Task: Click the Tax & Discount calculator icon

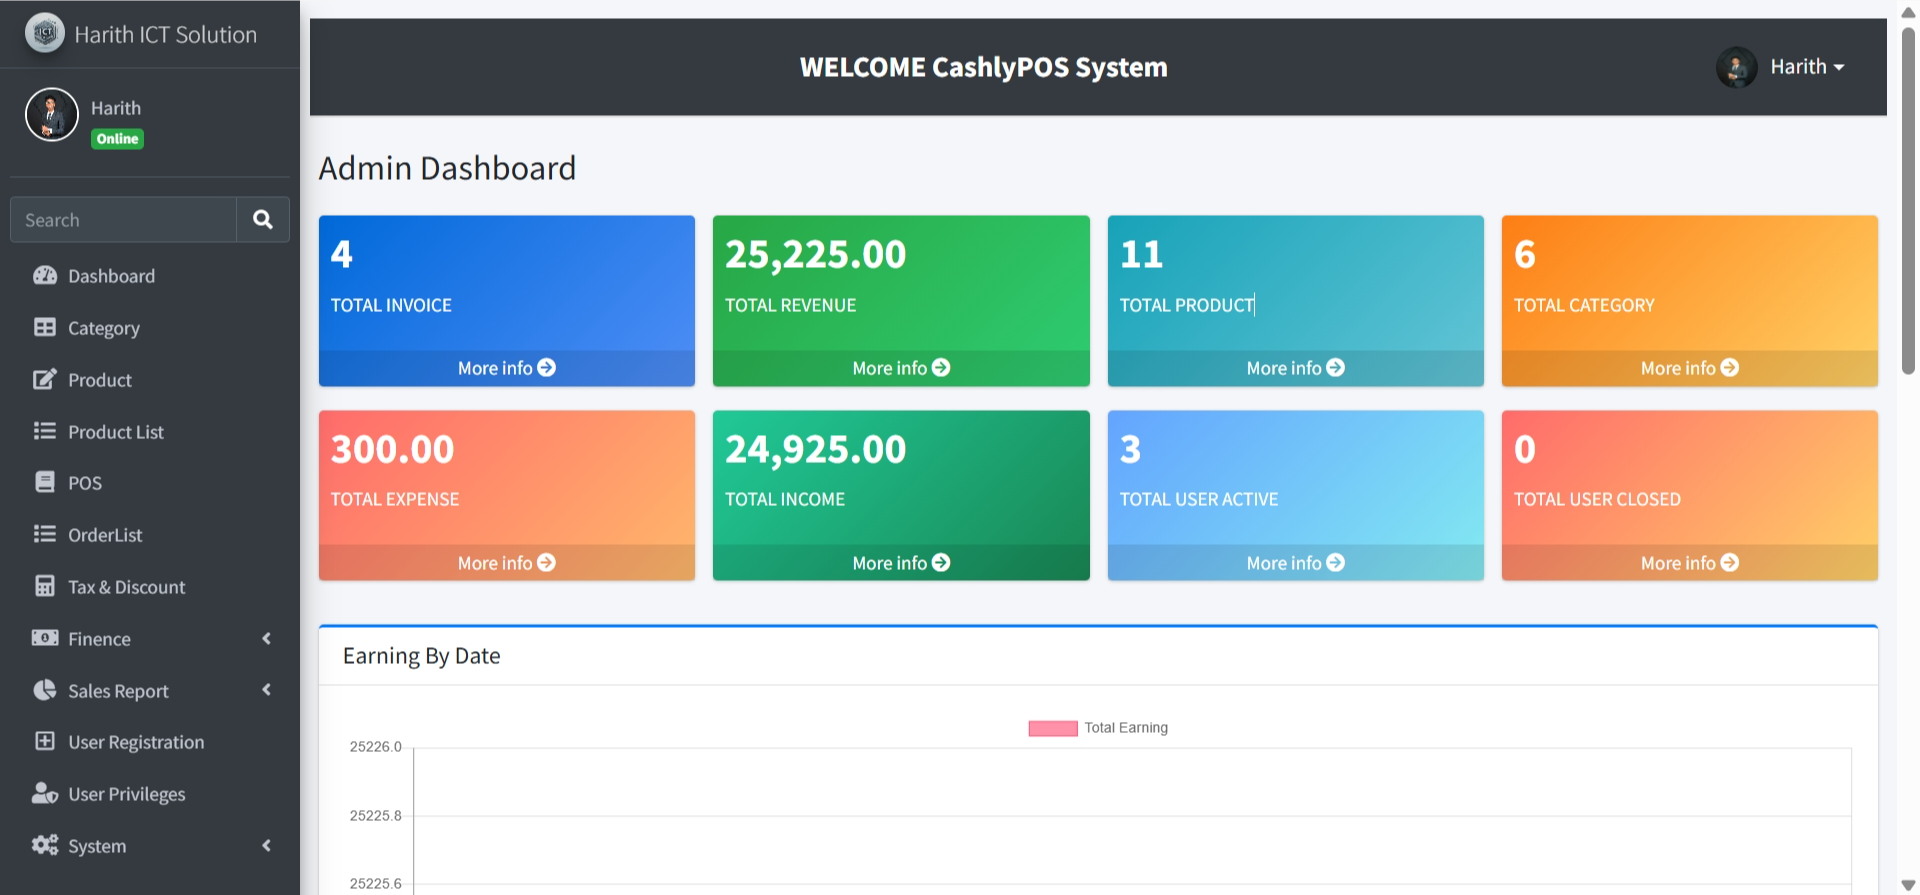Action: tap(45, 586)
